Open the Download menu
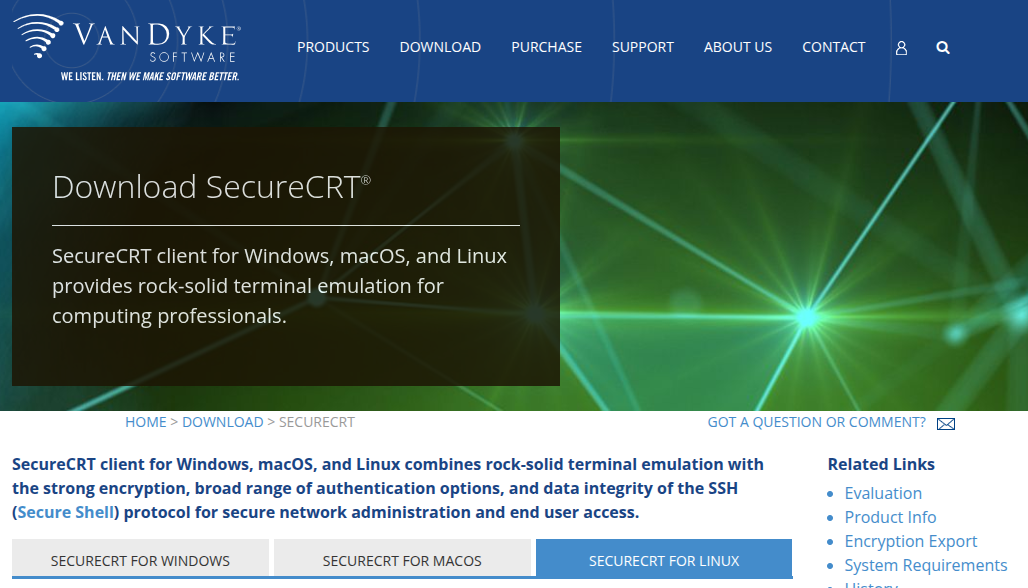 pos(440,47)
